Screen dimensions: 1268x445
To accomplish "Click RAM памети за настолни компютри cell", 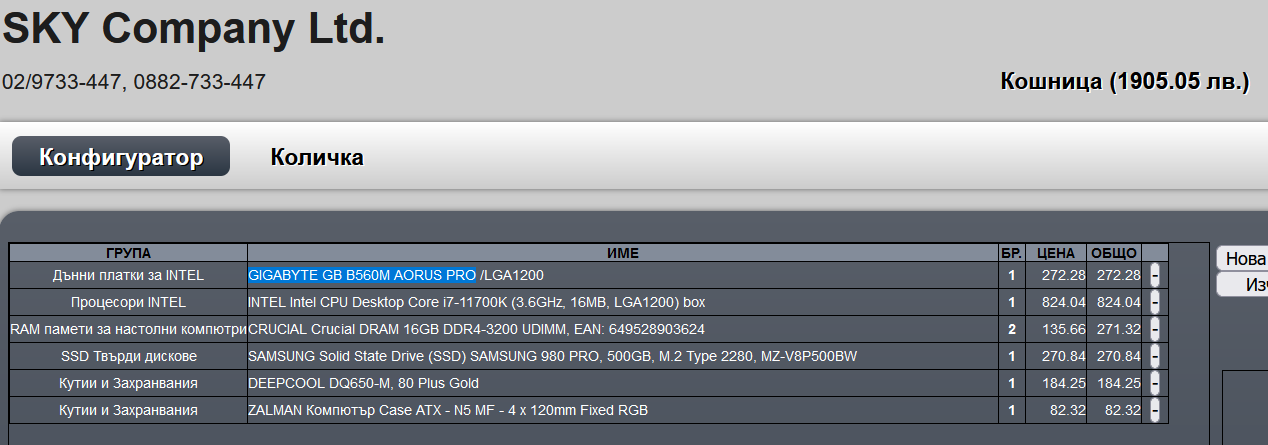I will coord(128,329).
